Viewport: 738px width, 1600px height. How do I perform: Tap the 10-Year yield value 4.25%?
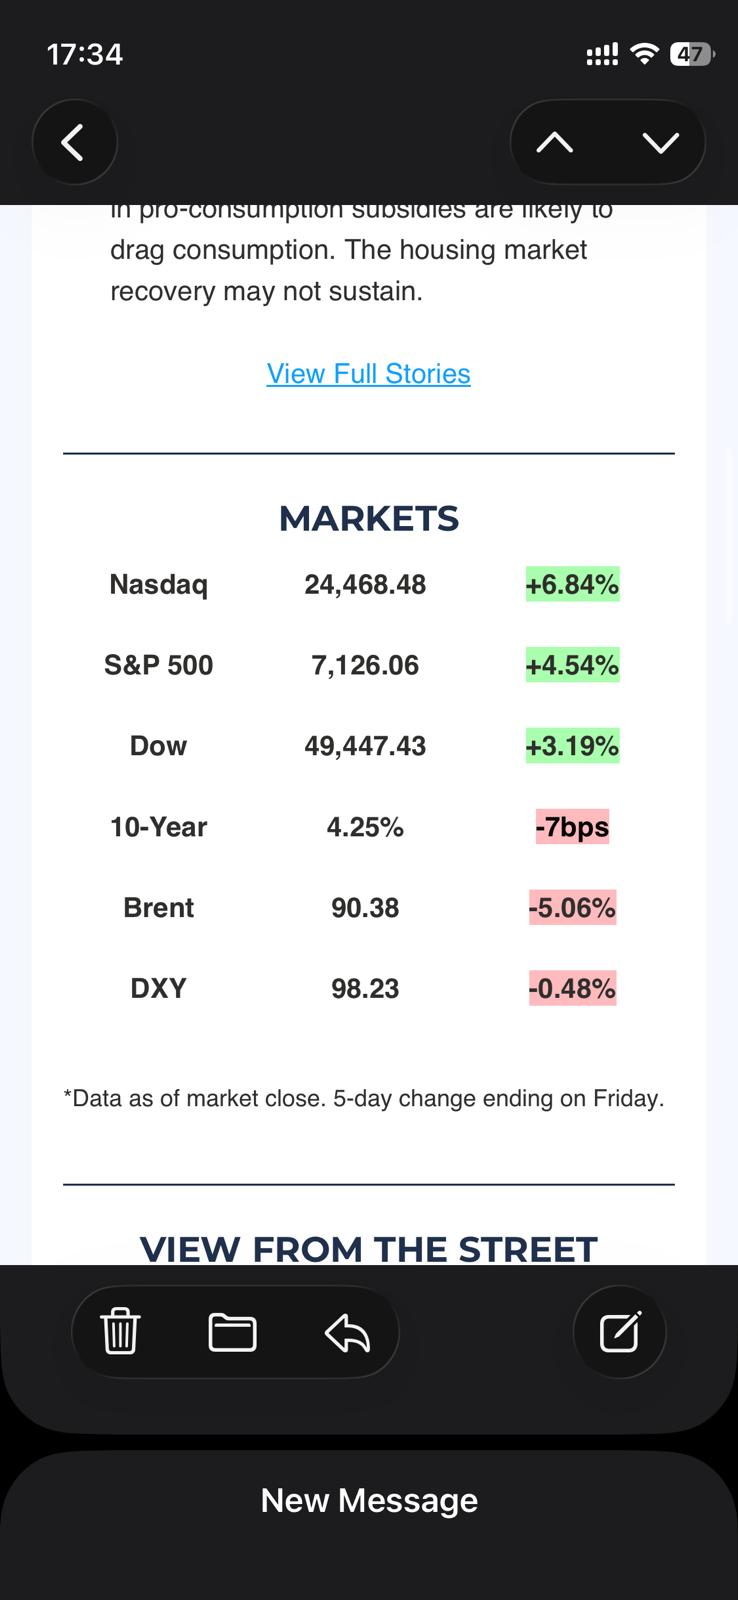tap(365, 827)
